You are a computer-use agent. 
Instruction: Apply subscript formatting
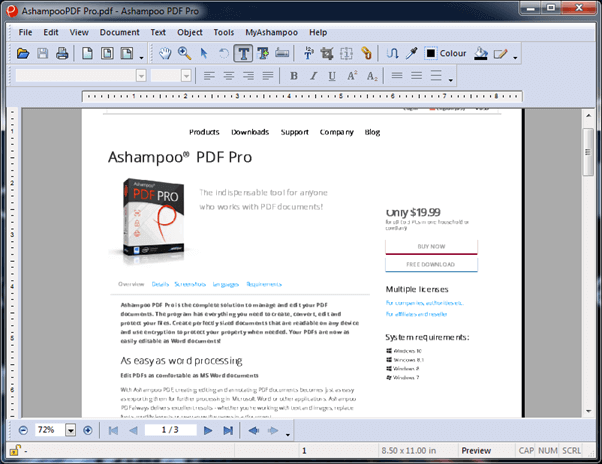coord(372,76)
